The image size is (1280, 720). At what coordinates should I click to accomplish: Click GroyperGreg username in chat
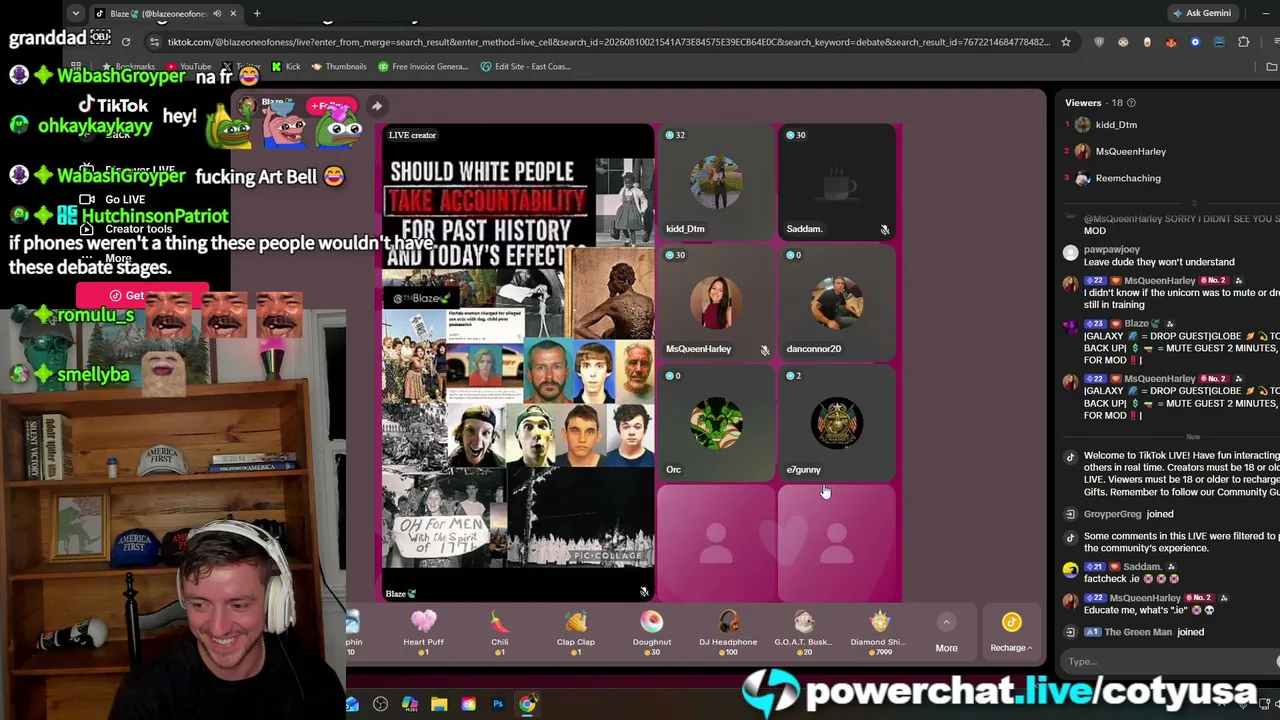tap(1112, 514)
